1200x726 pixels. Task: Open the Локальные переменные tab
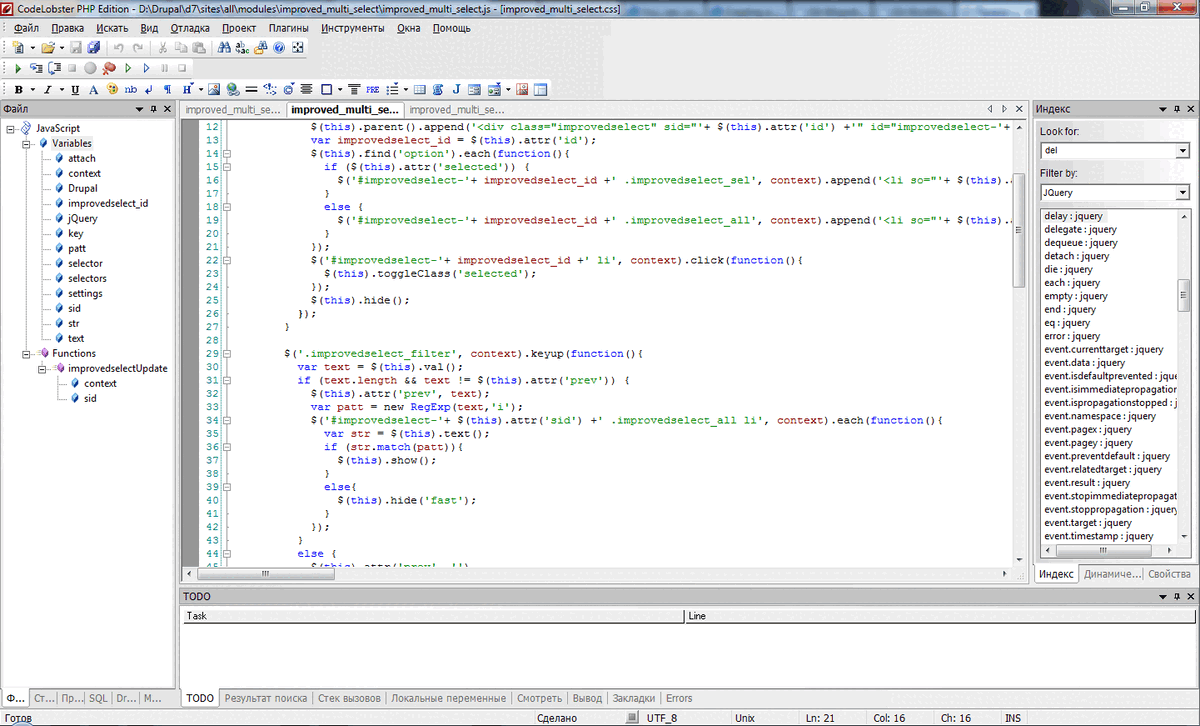[448, 698]
